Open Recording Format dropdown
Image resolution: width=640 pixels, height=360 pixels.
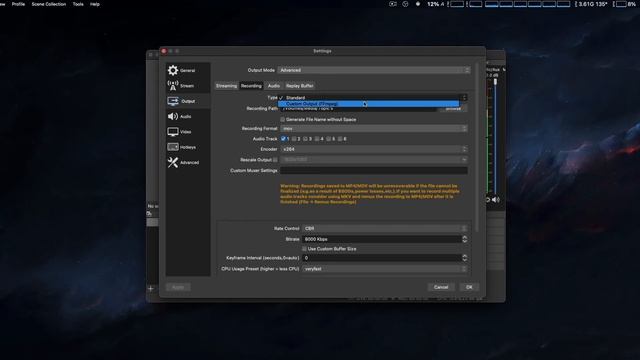(374, 129)
